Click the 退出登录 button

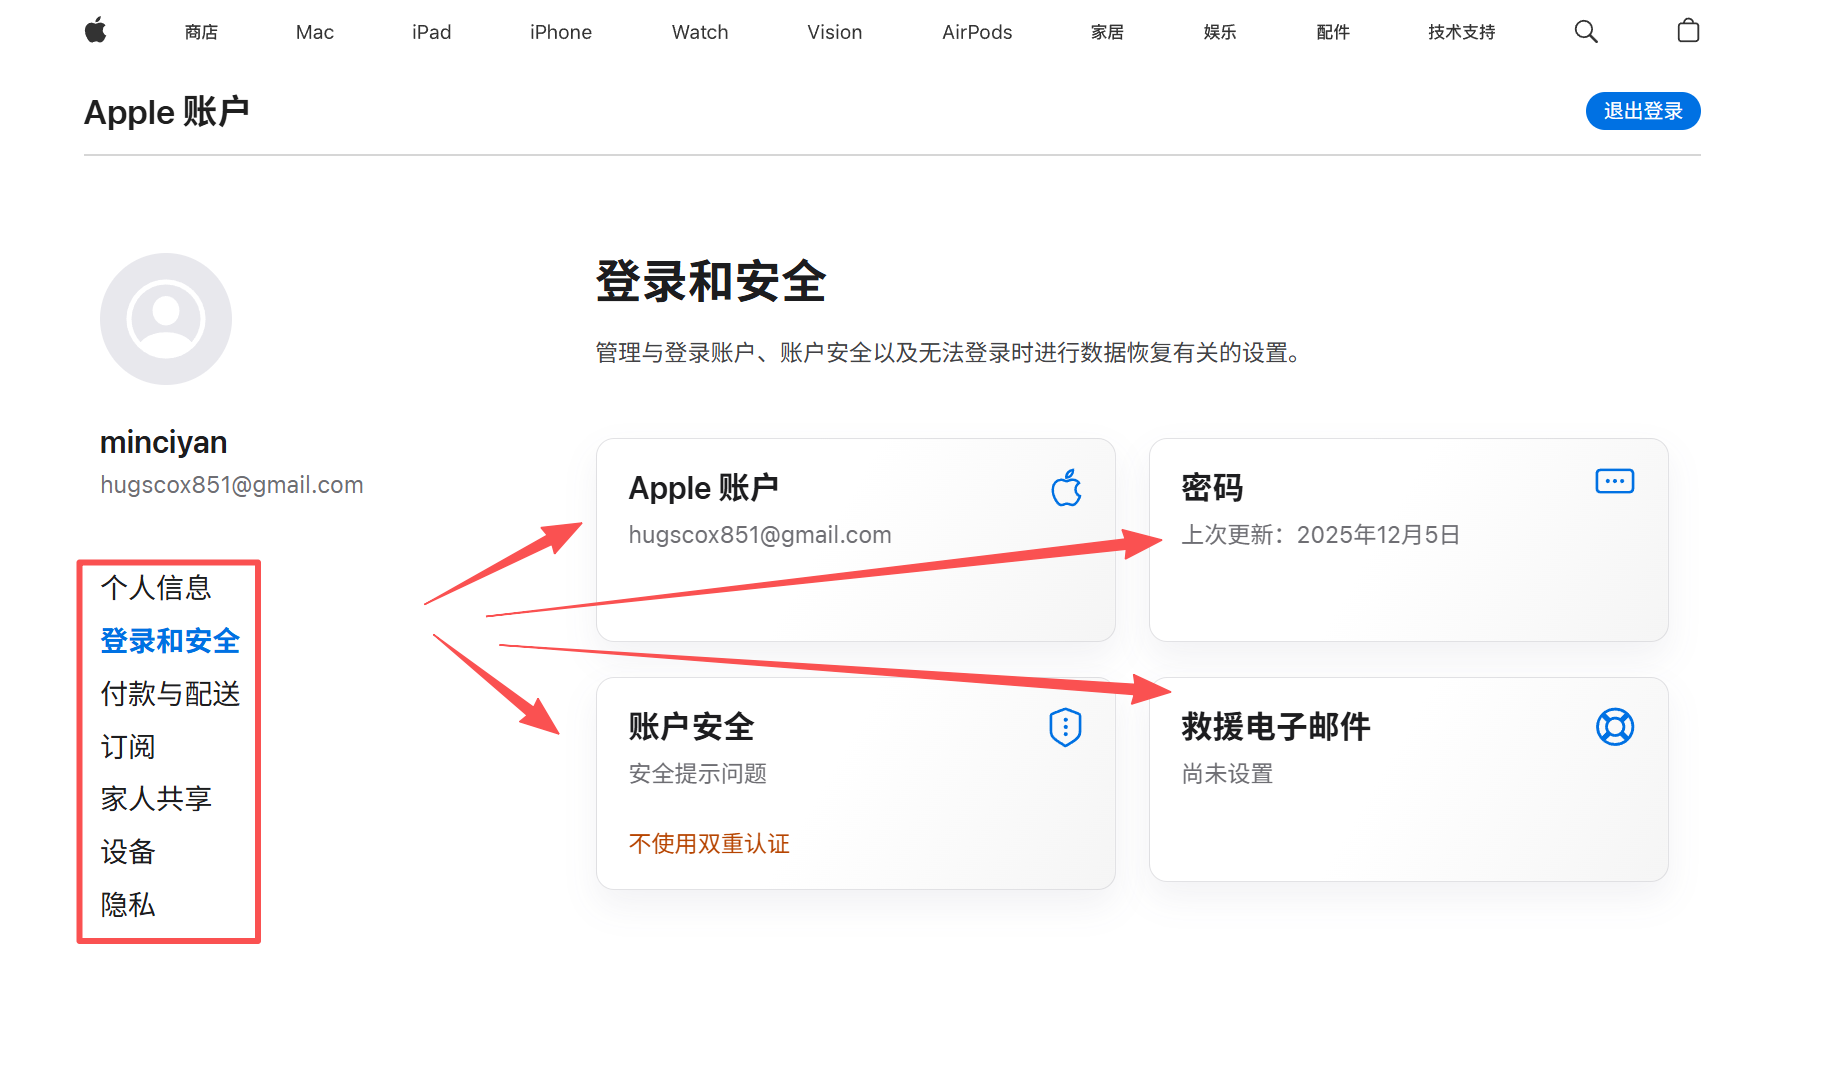click(x=1642, y=111)
